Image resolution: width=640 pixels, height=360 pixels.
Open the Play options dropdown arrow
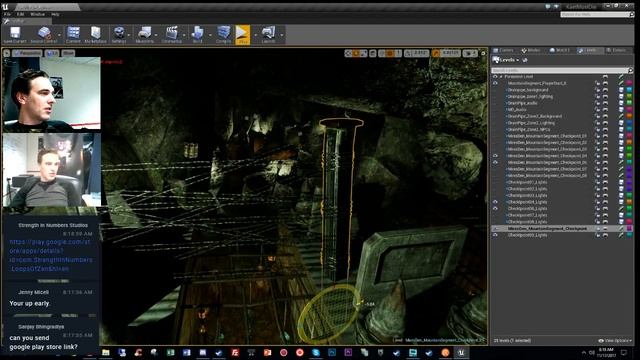click(x=256, y=35)
